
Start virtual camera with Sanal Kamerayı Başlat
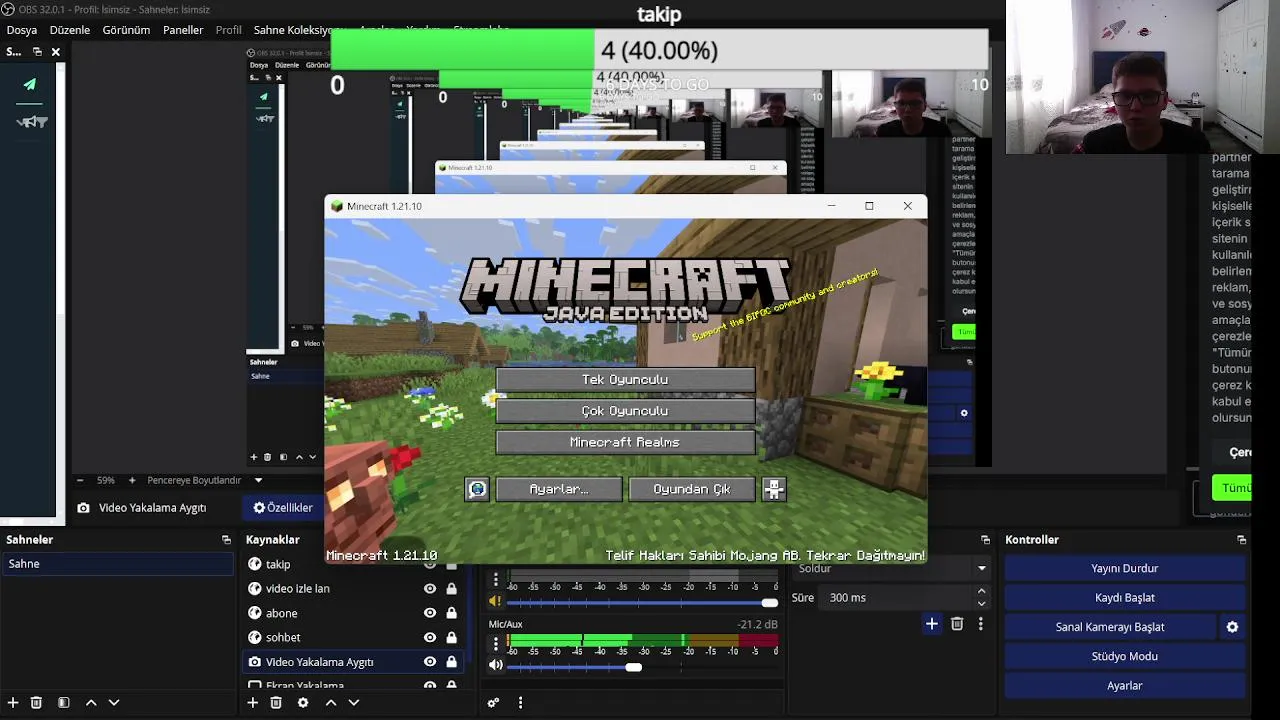(x=1110, y=627)
